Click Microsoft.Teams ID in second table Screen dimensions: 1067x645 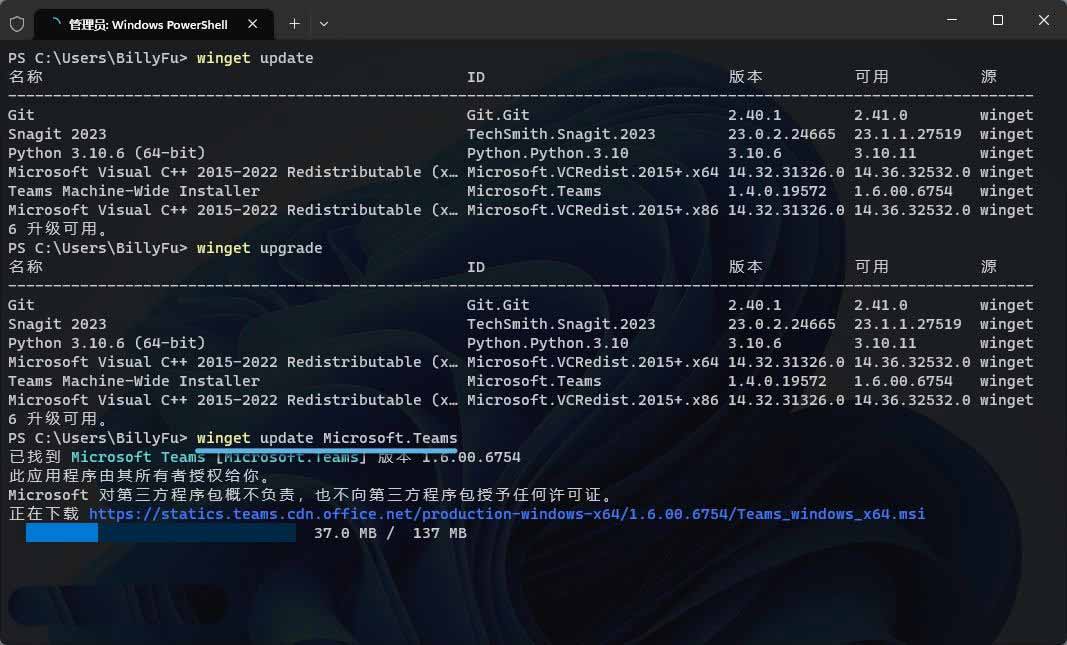pos(534,381)
